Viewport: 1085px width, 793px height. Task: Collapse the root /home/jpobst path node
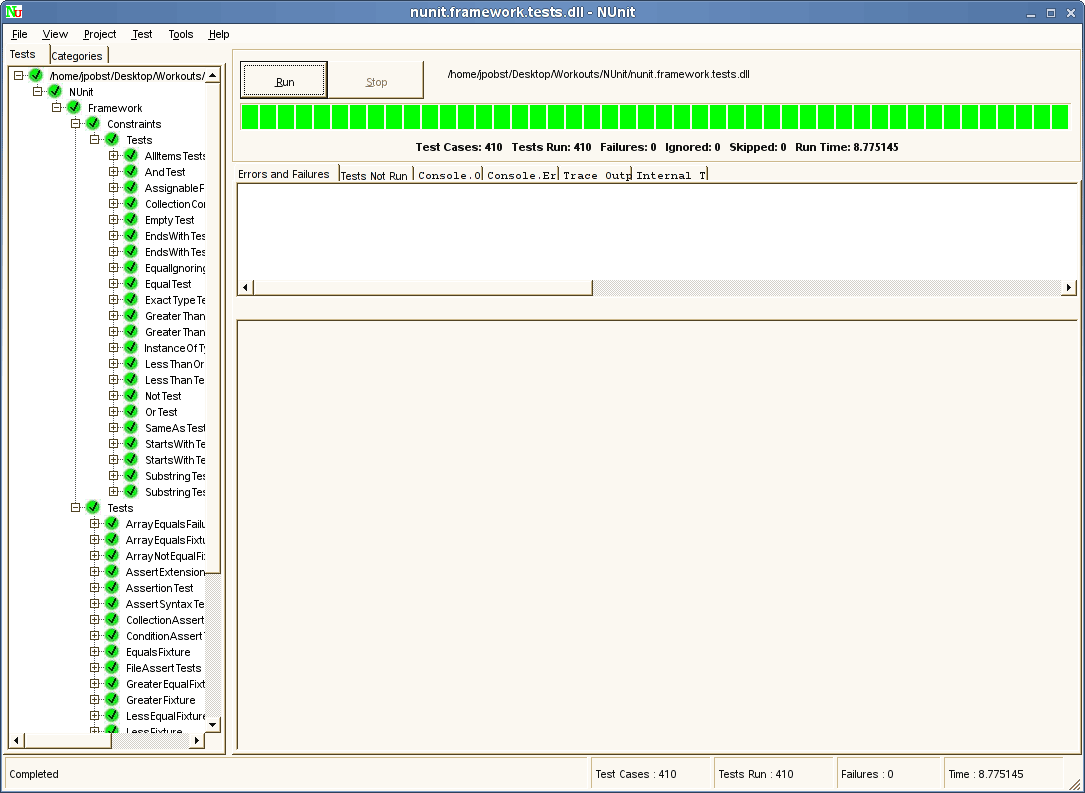pos(19,75)
